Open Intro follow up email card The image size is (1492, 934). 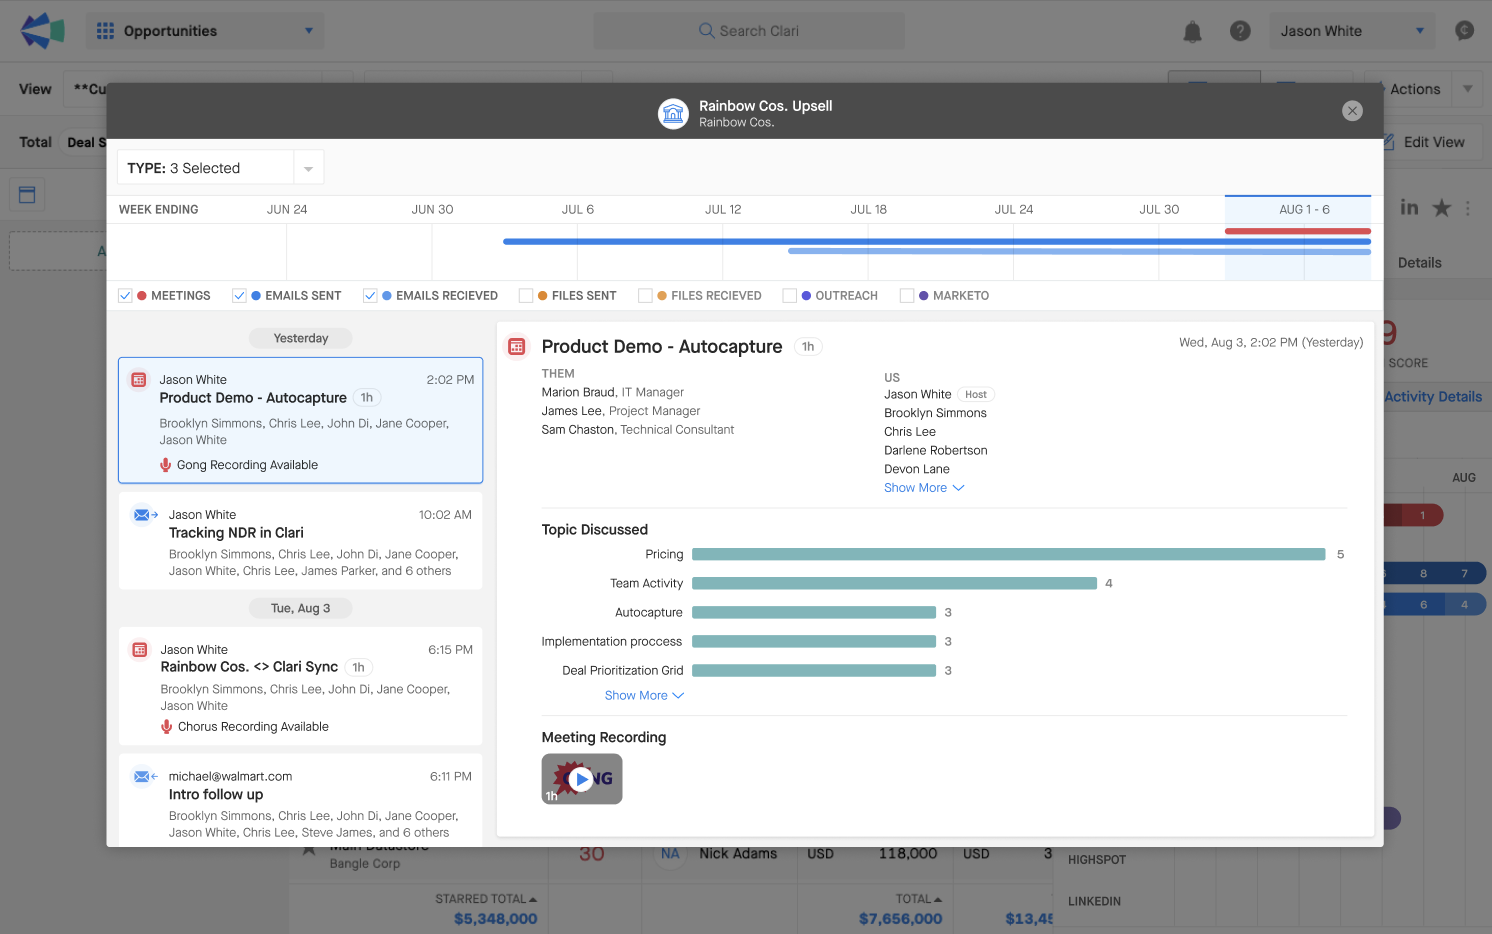(x=300, y=800)
